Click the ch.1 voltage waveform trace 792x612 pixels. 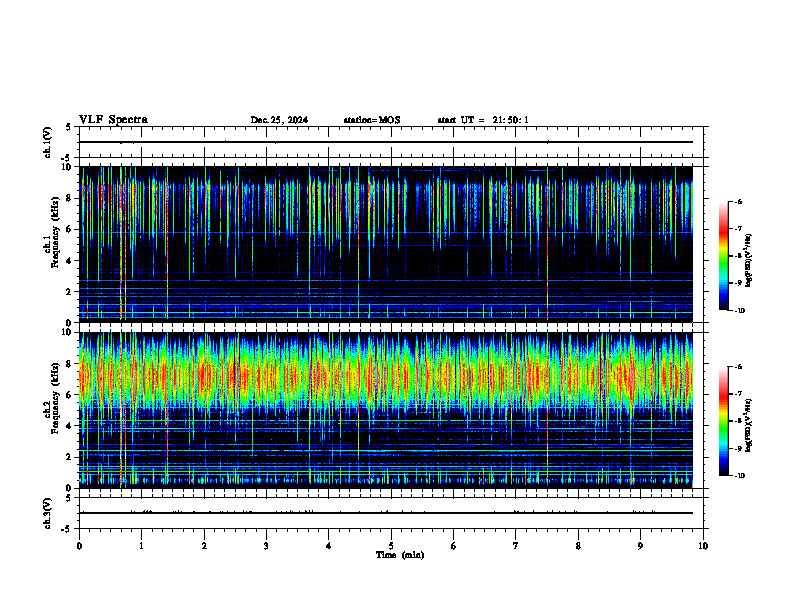386,142
